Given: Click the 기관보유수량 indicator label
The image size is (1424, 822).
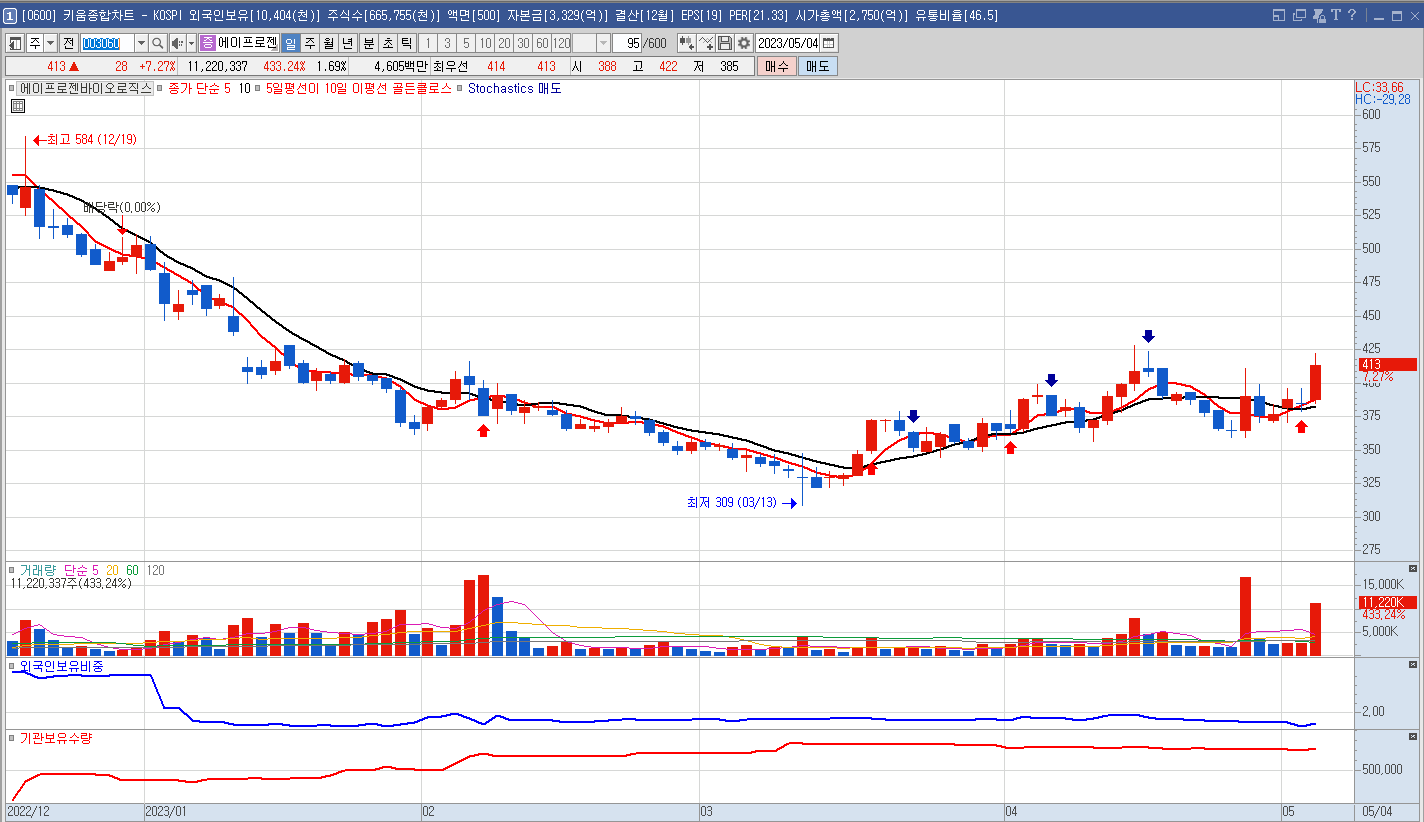Looking at the screenshot, I should pyautogui.click(x=55, y=738).
